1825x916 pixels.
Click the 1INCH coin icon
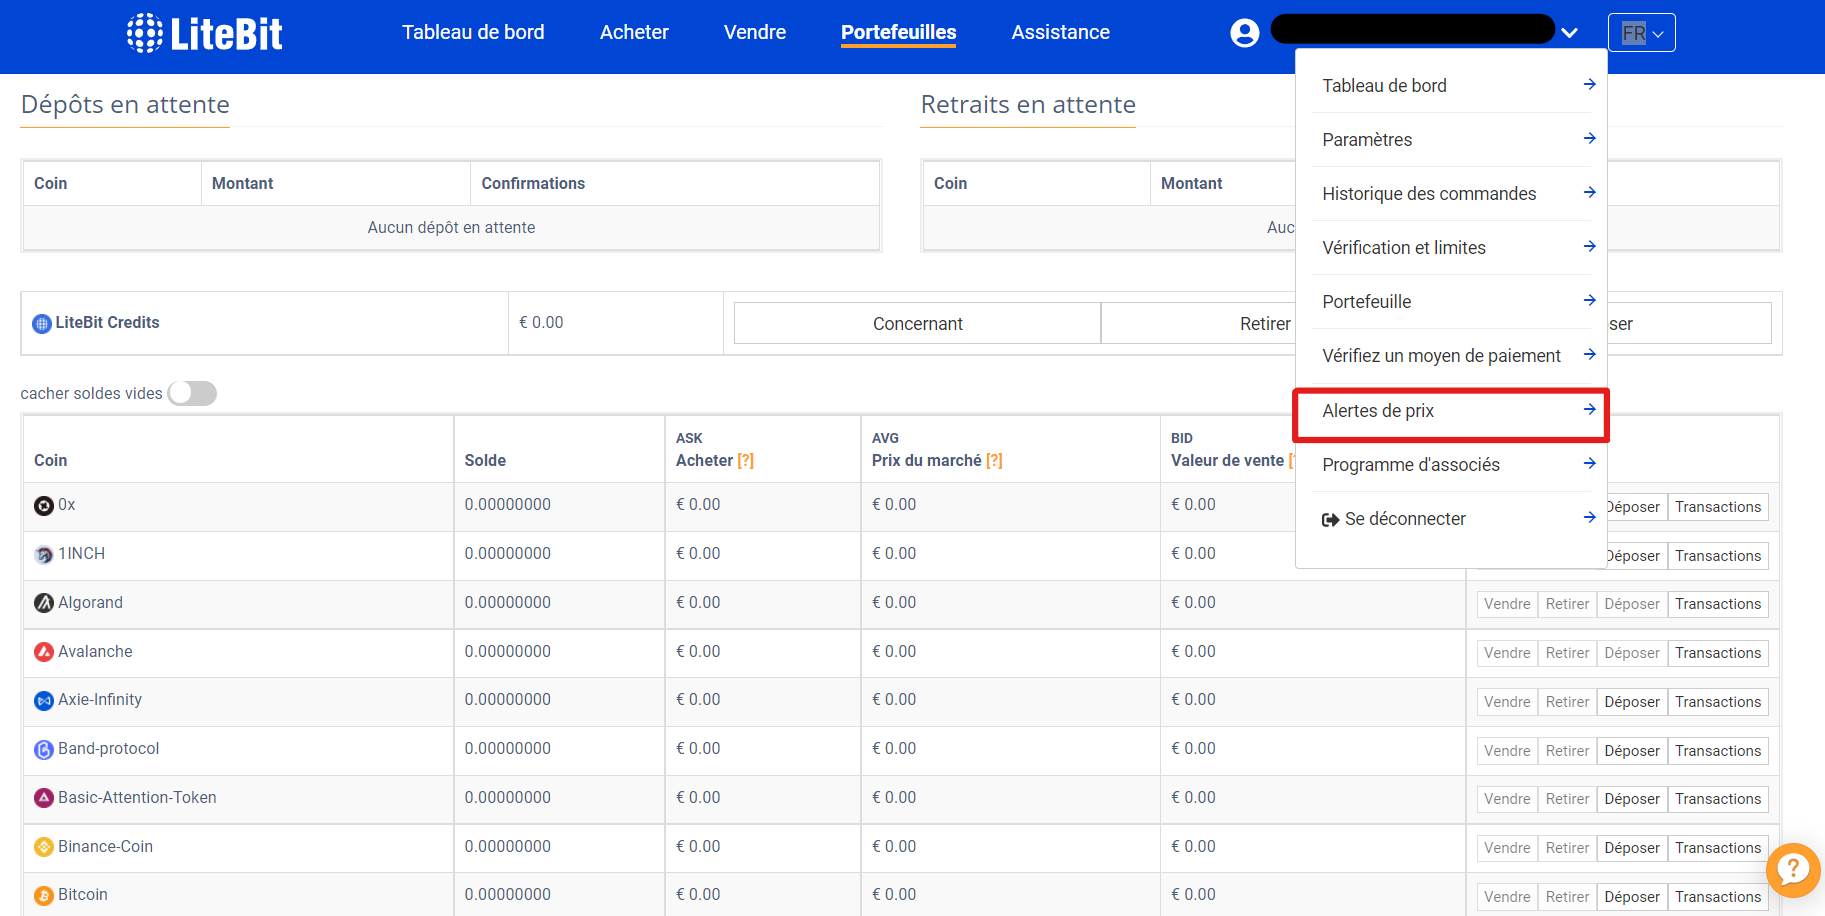[x=43, y=554]
